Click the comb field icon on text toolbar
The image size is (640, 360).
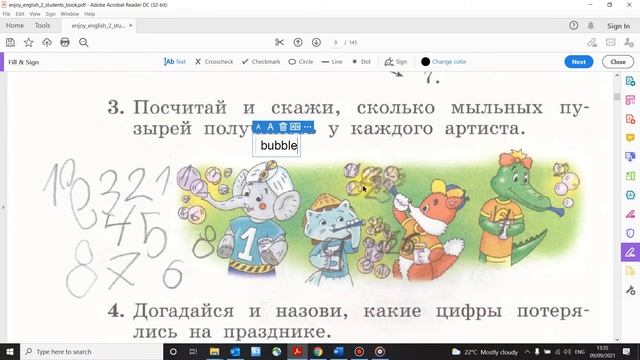[295, 127]
